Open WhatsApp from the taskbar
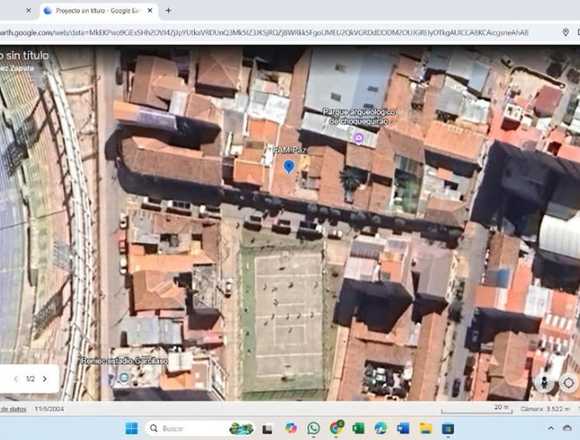Viewport: 580px width, 440px height. [313, 428]
